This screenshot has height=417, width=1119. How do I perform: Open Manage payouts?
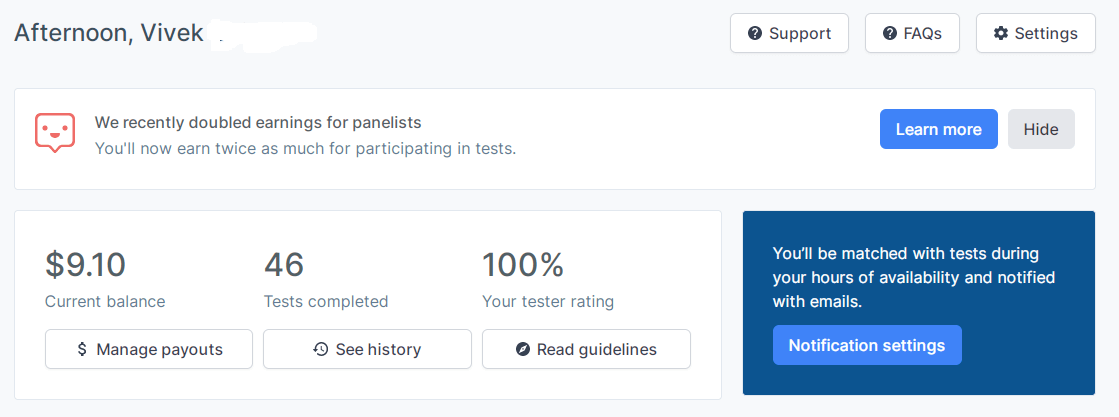149,349
